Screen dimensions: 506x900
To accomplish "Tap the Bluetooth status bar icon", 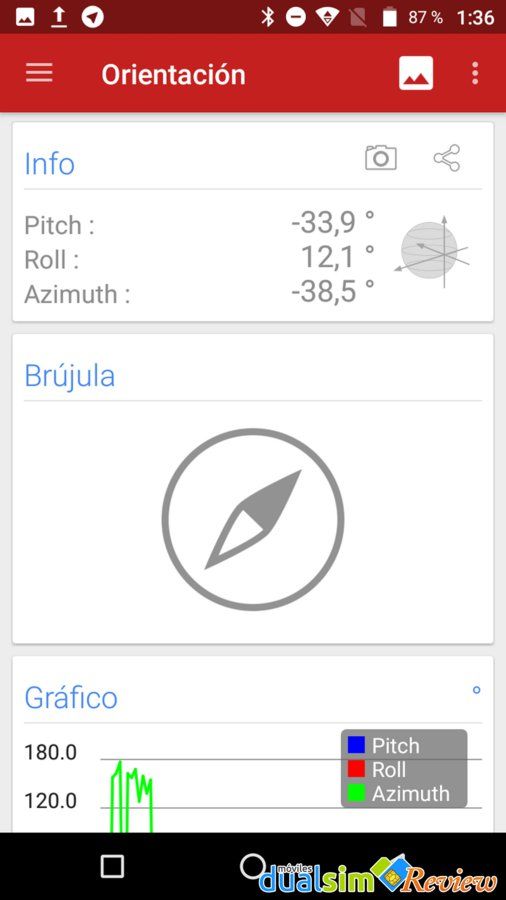I will pos(267,17).
